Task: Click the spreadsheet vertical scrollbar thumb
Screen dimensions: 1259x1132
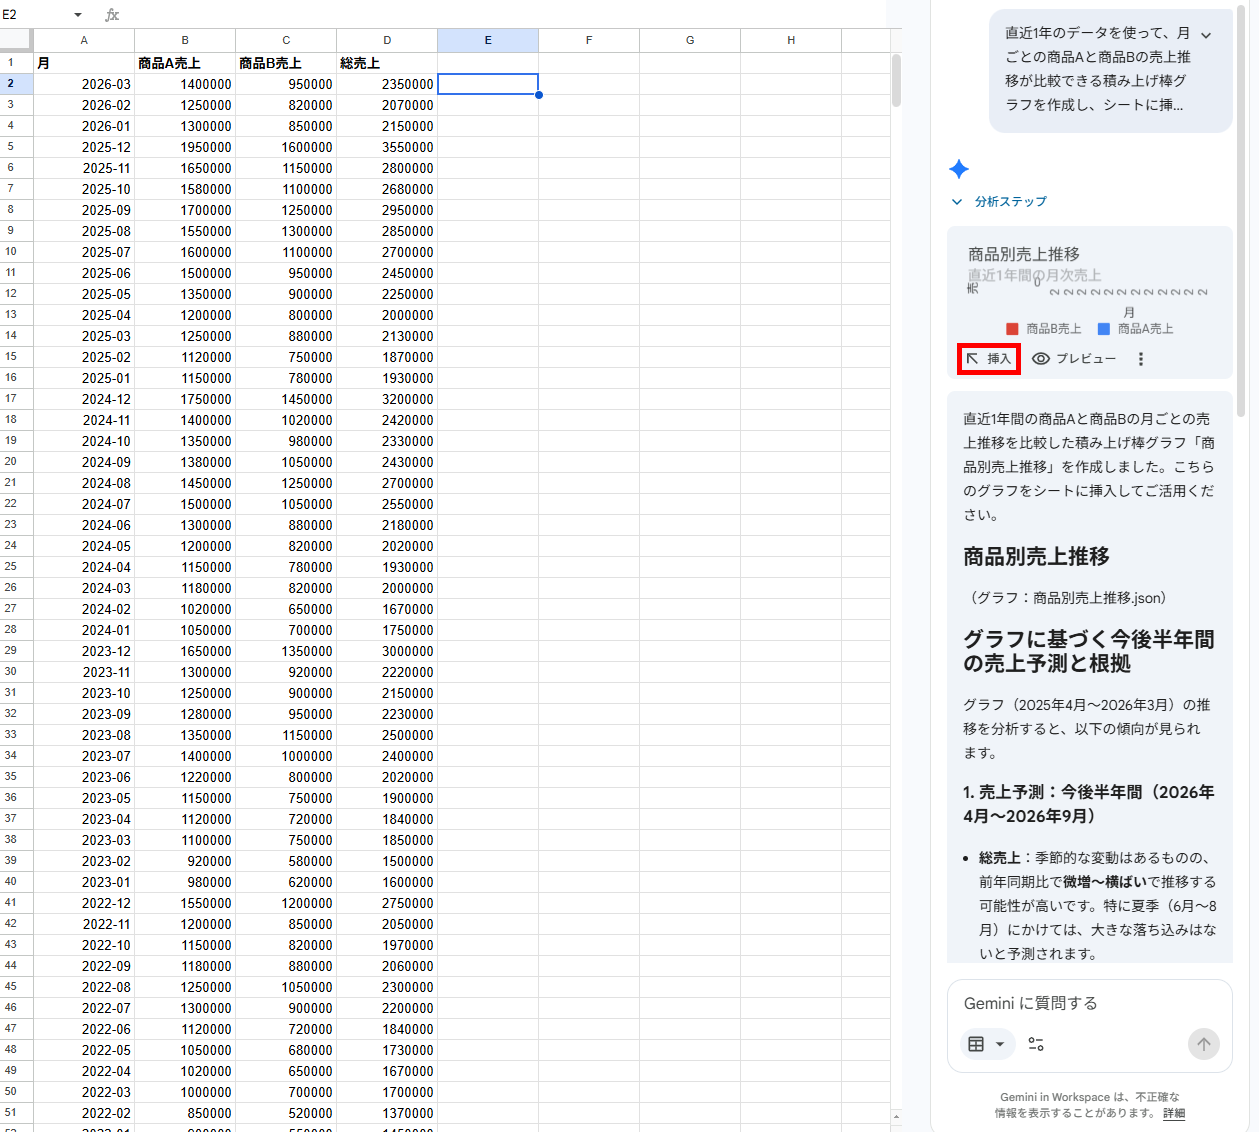Action: point(896,80)
